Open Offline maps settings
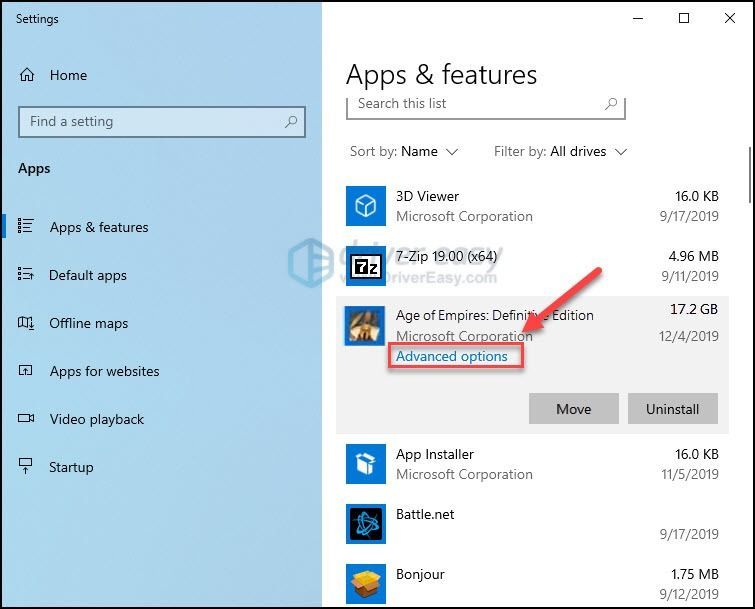 (89, 323)
